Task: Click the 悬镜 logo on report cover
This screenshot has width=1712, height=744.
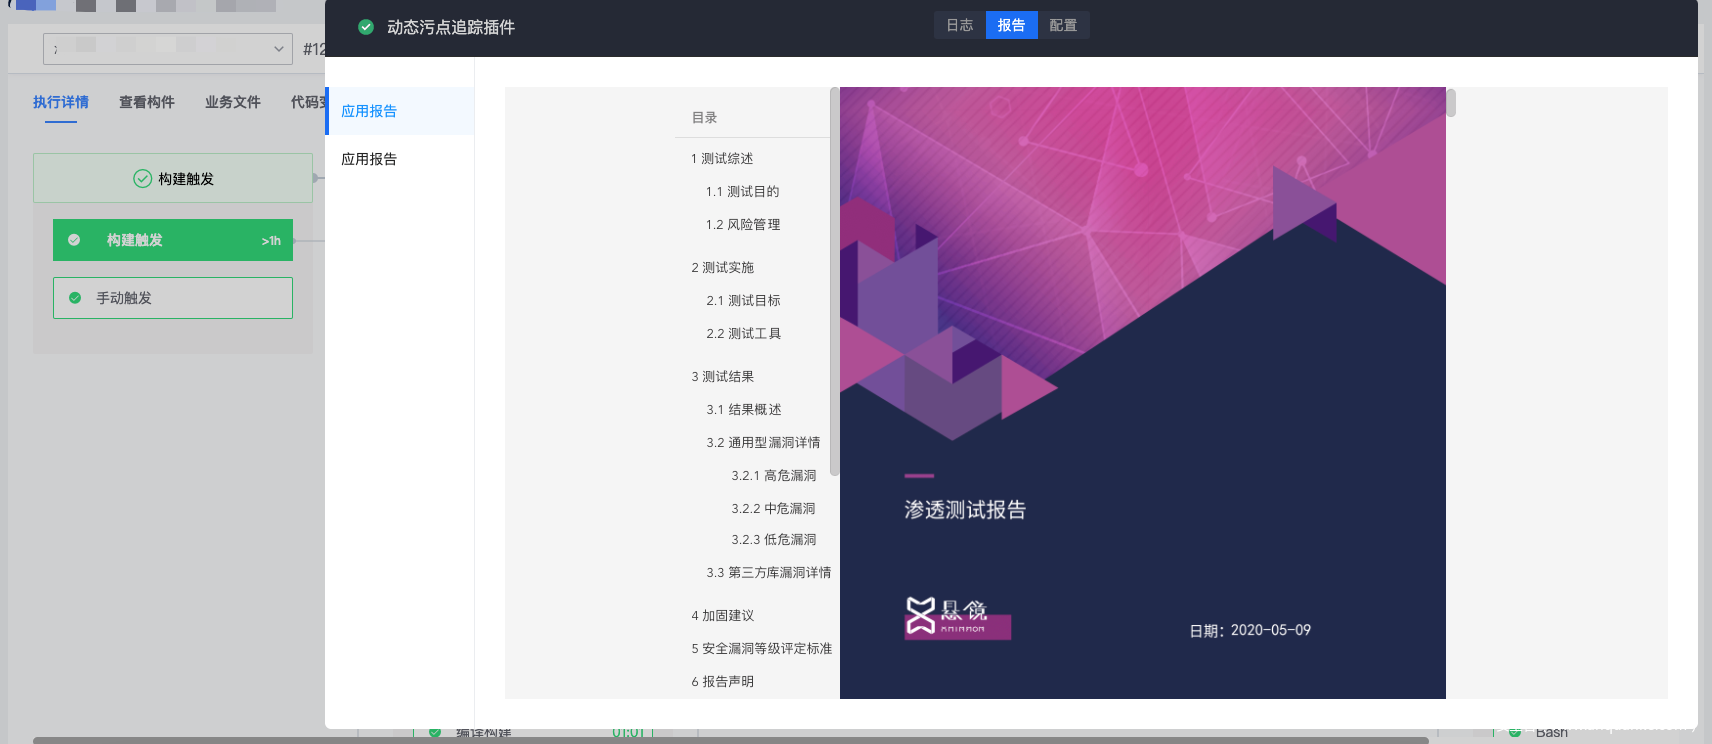Action: pos(957,616)
